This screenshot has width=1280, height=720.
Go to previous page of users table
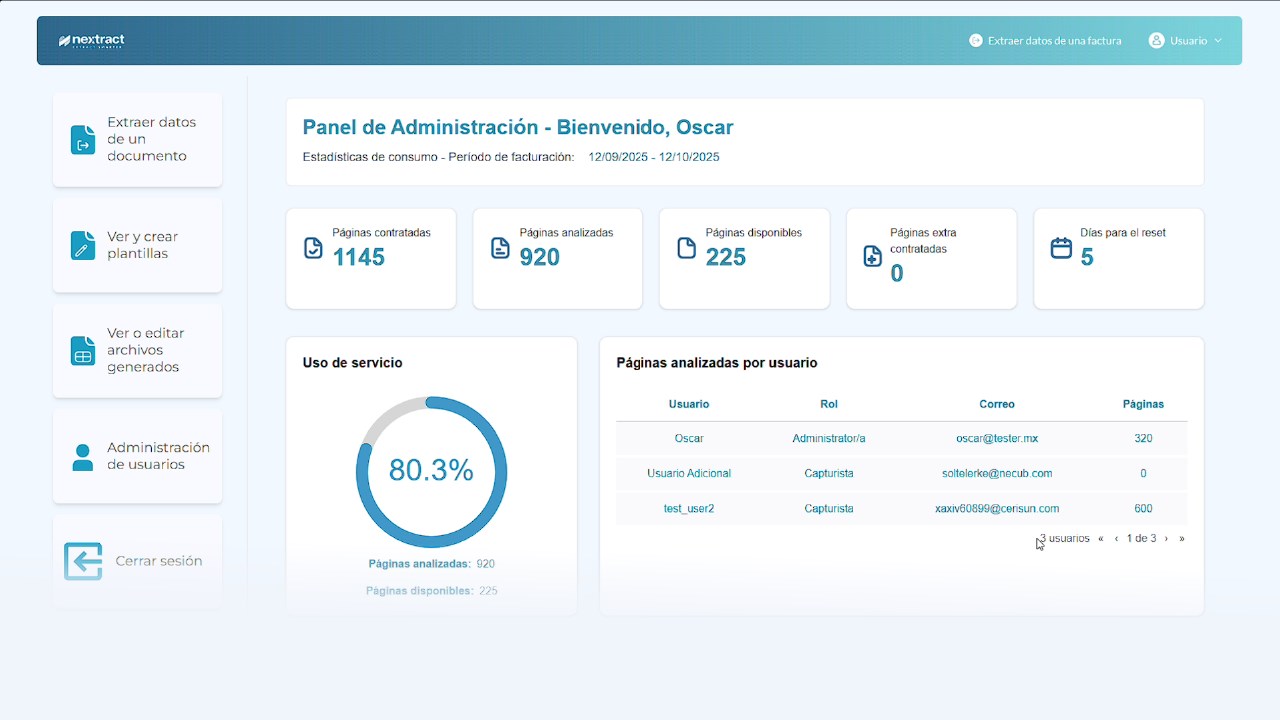pos(1116,539)
